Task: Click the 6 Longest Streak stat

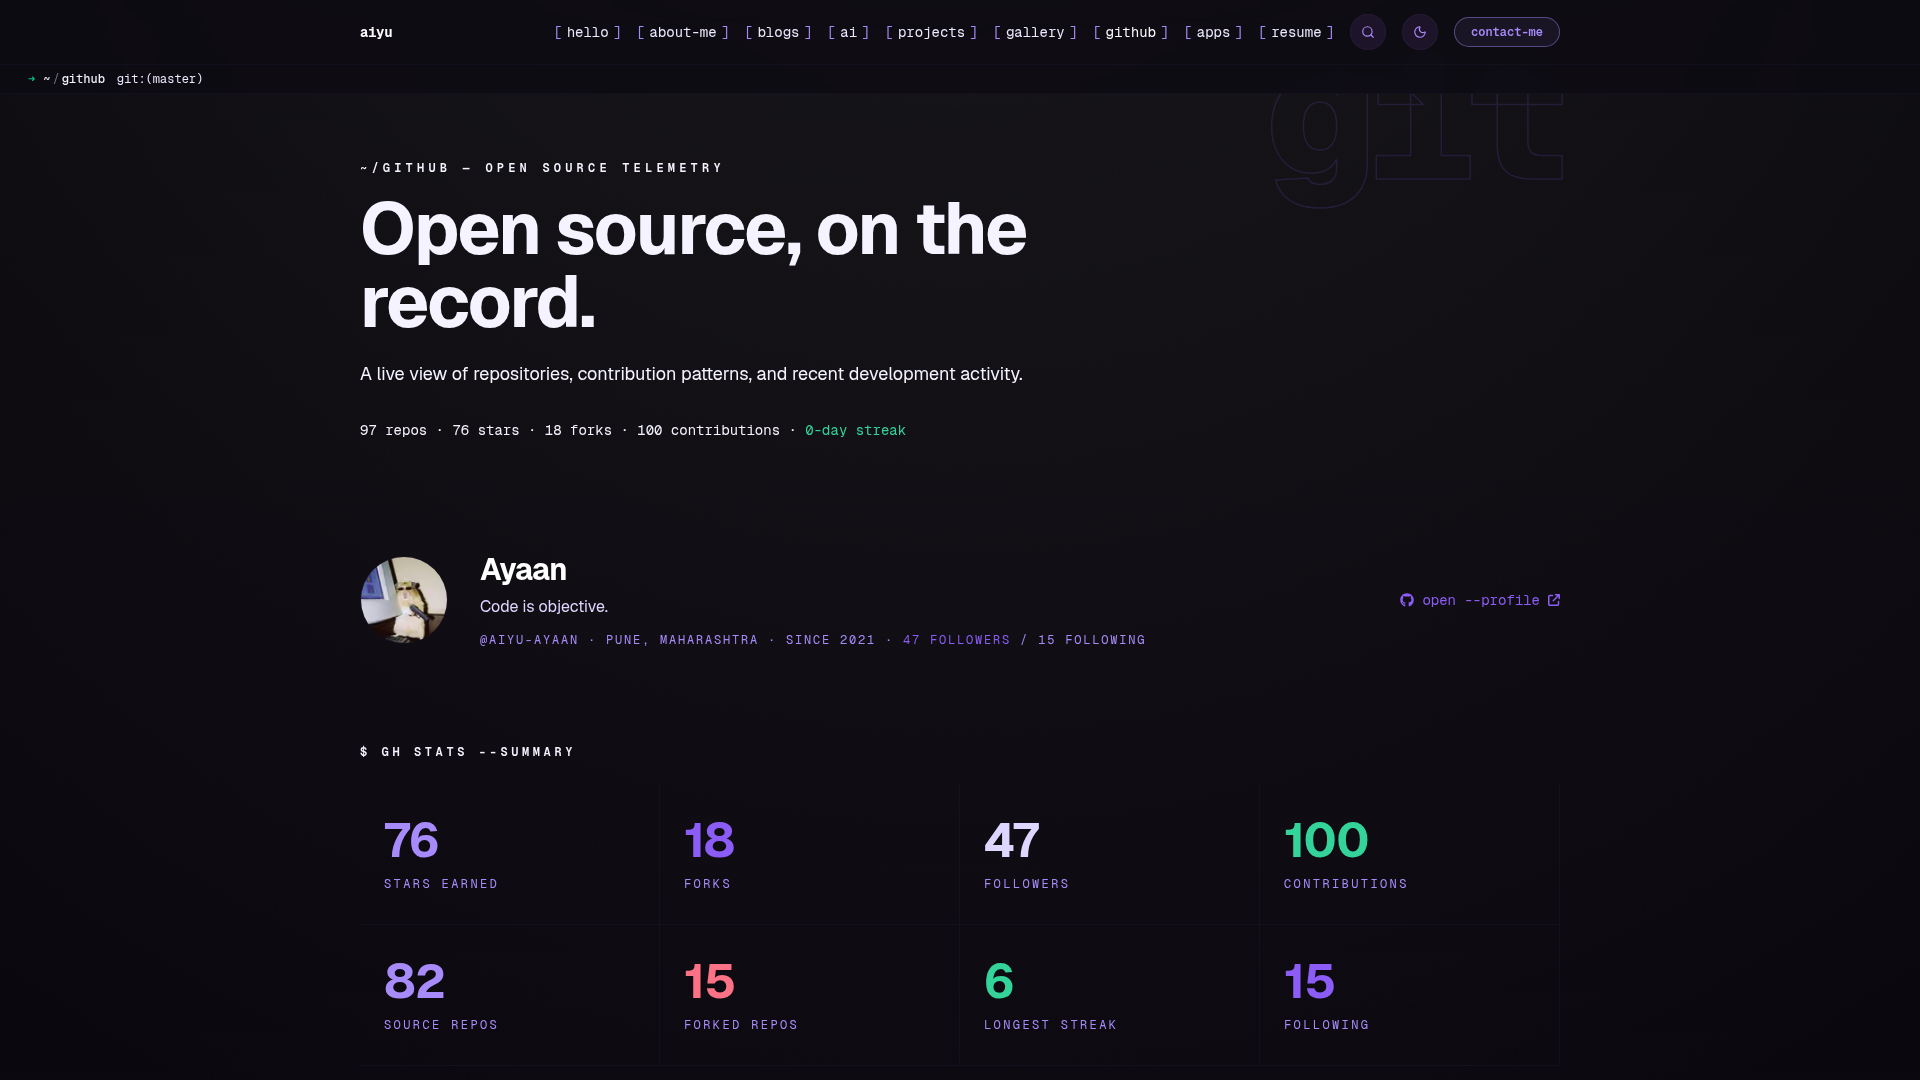Action: coord(1109,995)
